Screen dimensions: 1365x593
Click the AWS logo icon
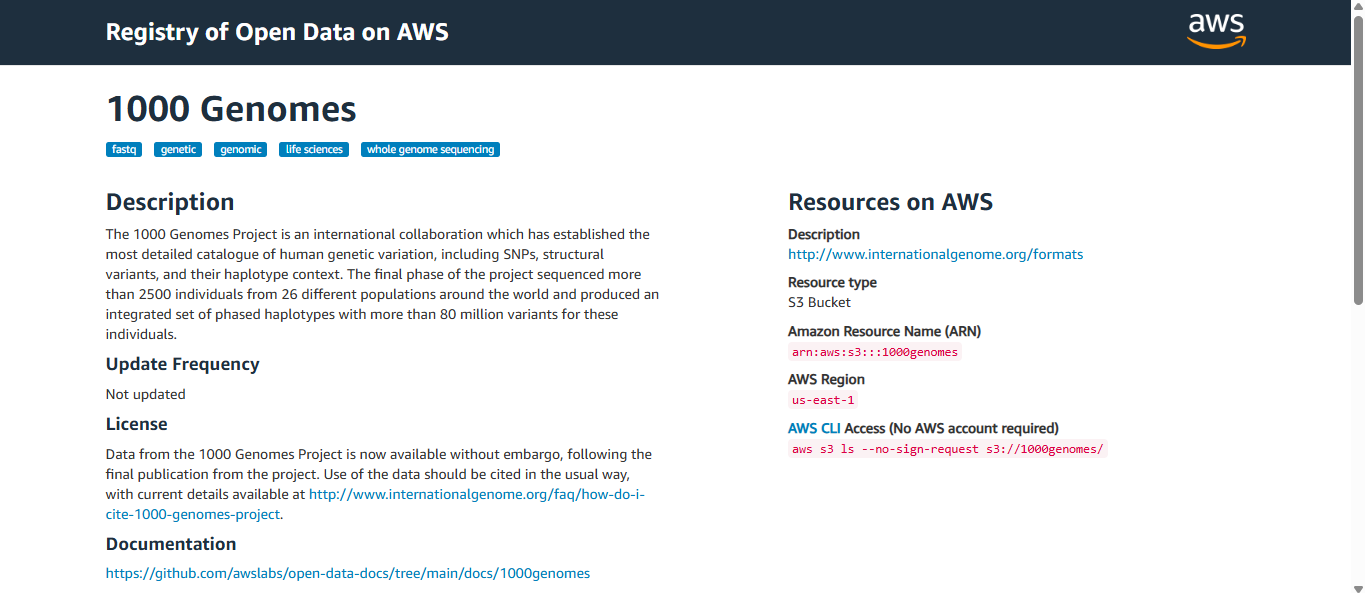point(1217,31)
